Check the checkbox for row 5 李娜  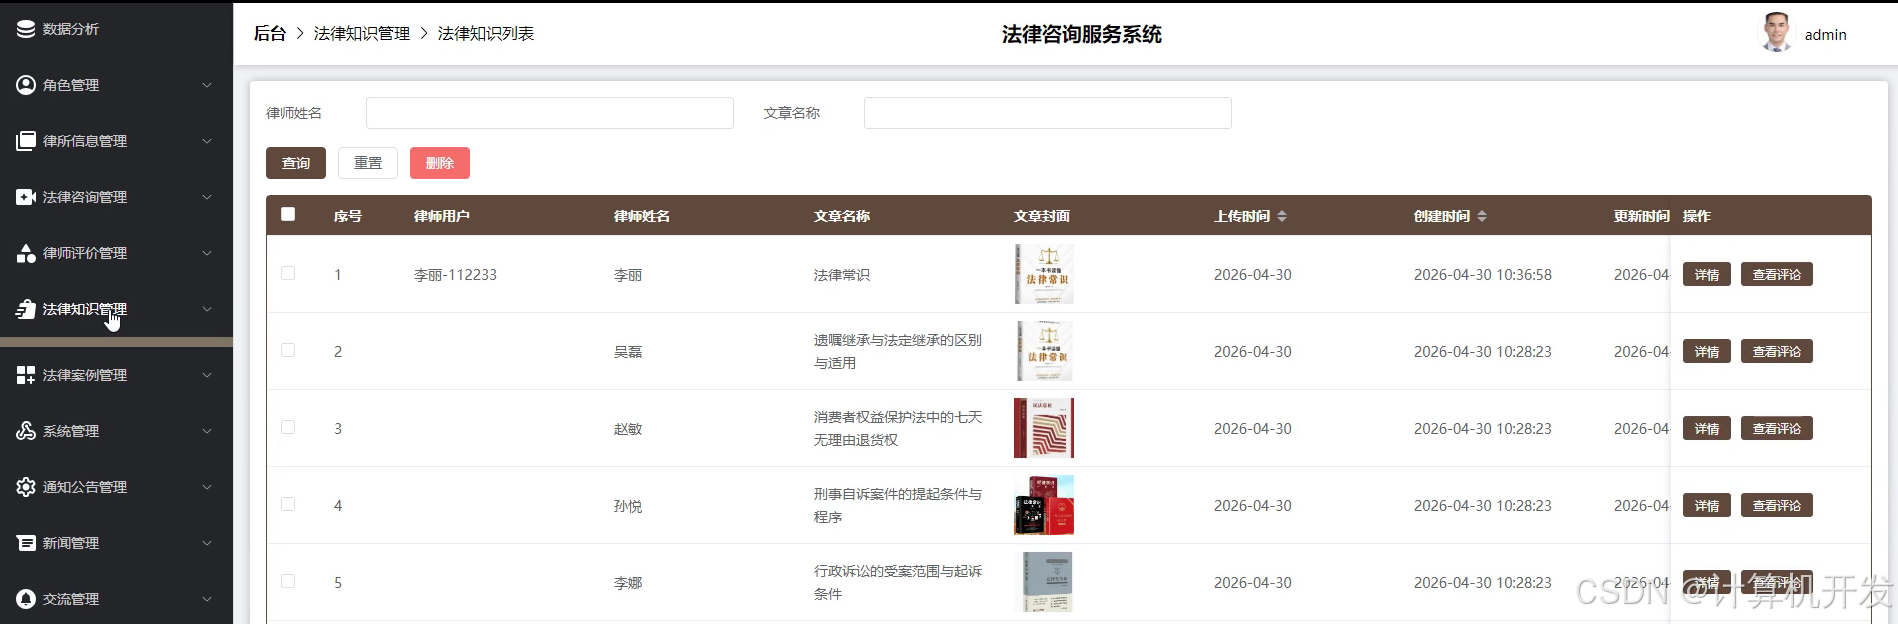click(288, 581)
